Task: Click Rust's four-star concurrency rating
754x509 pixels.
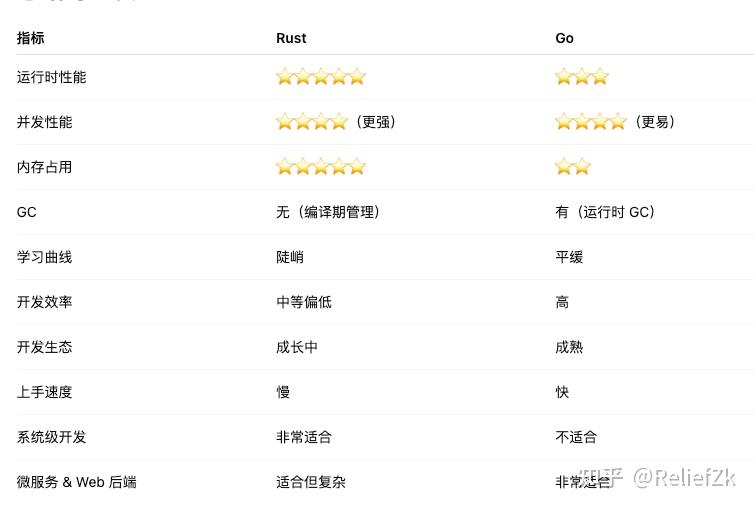Action: (312, 122)
